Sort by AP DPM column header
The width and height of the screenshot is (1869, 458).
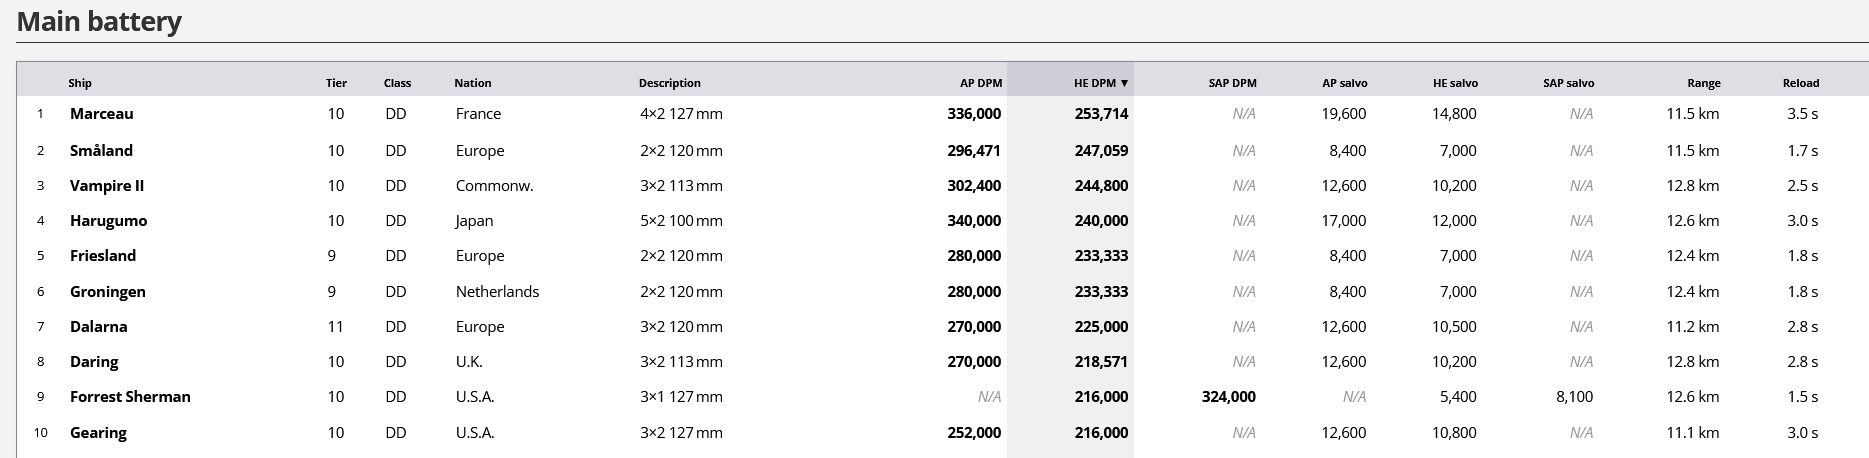tap(980, 83)
